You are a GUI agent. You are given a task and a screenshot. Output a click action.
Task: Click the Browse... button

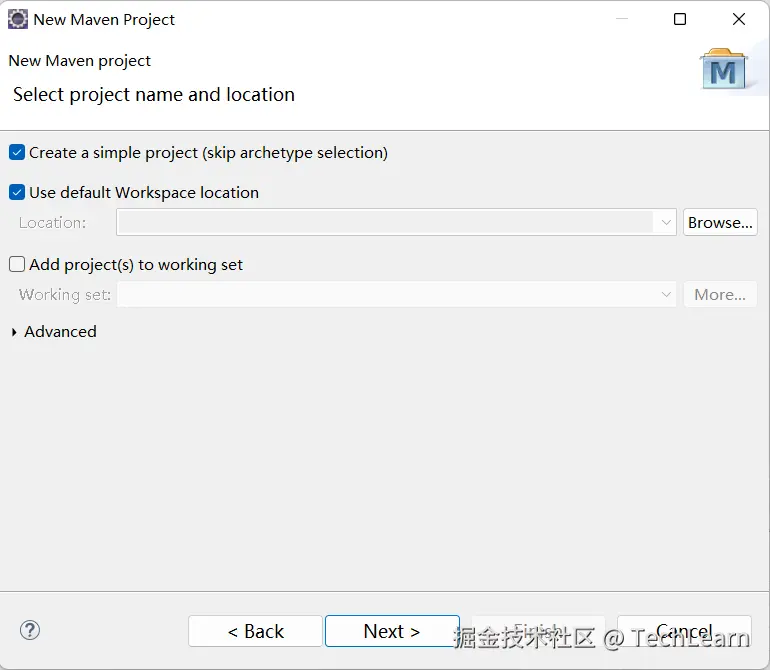[x=720, y=222]
